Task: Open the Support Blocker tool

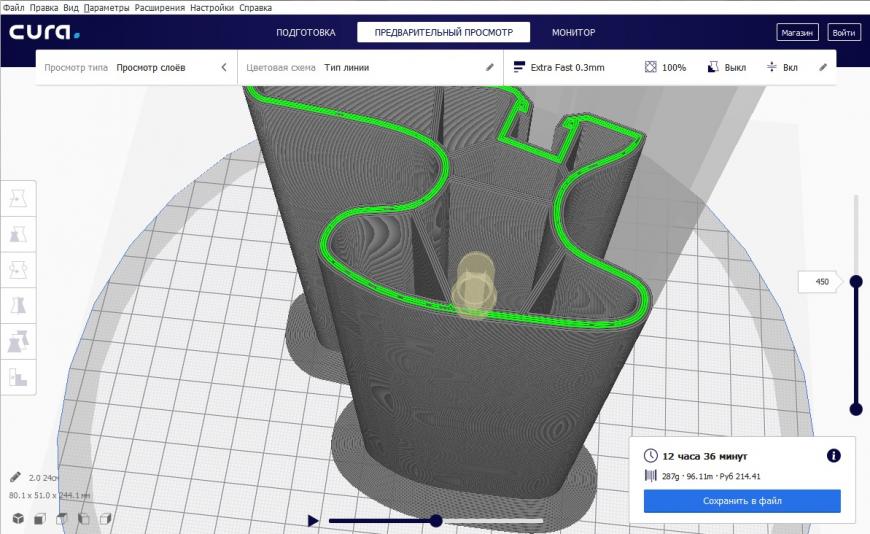Action: tap(18, 377)
